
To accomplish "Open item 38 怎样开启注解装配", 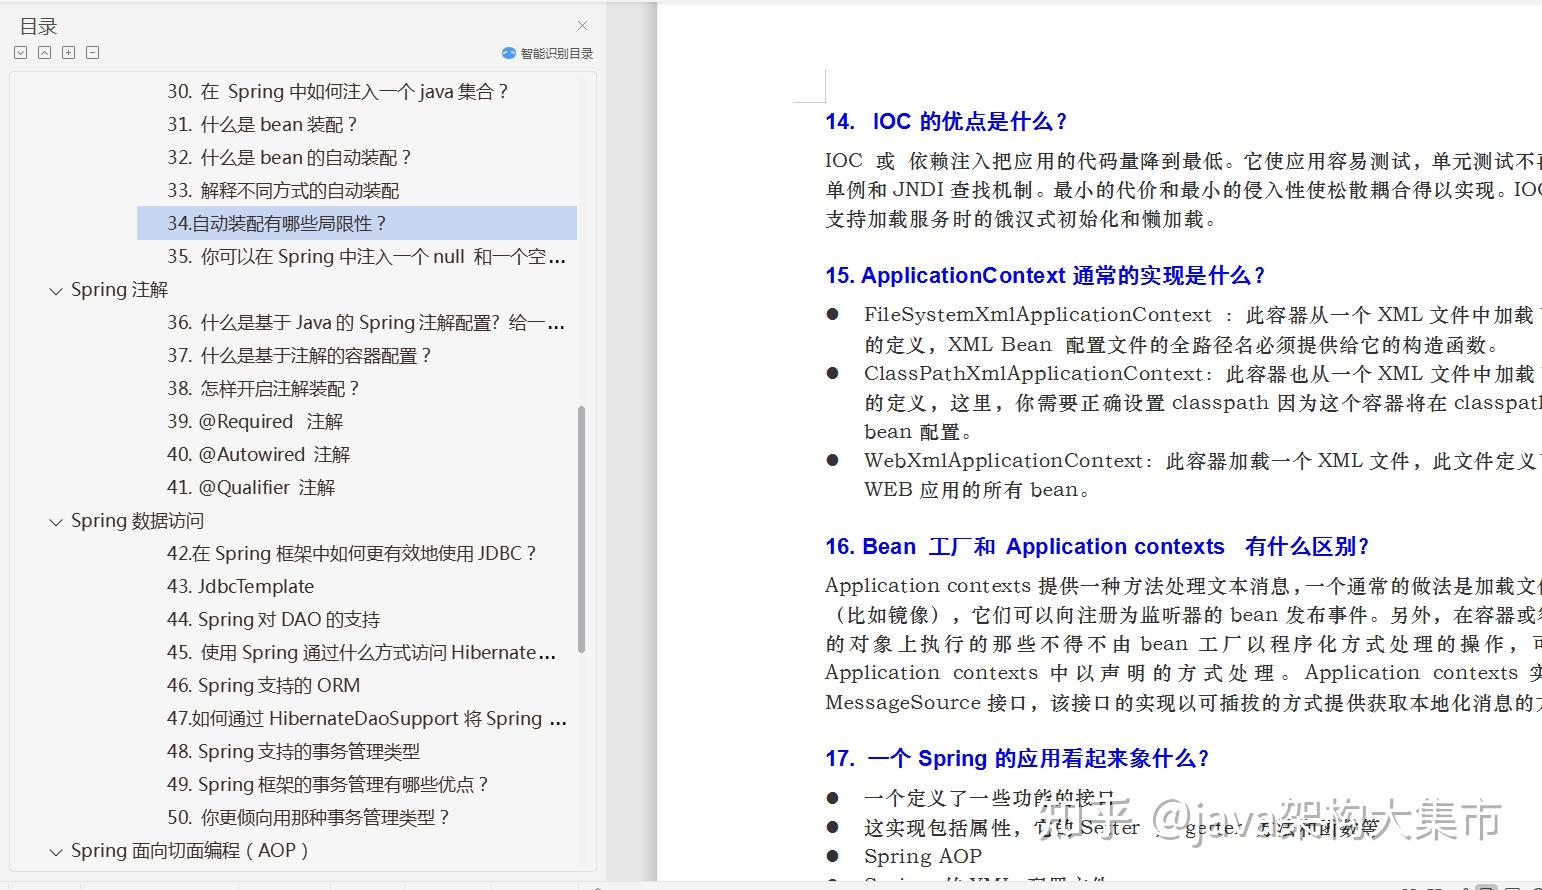I will (x=263, y=389).
